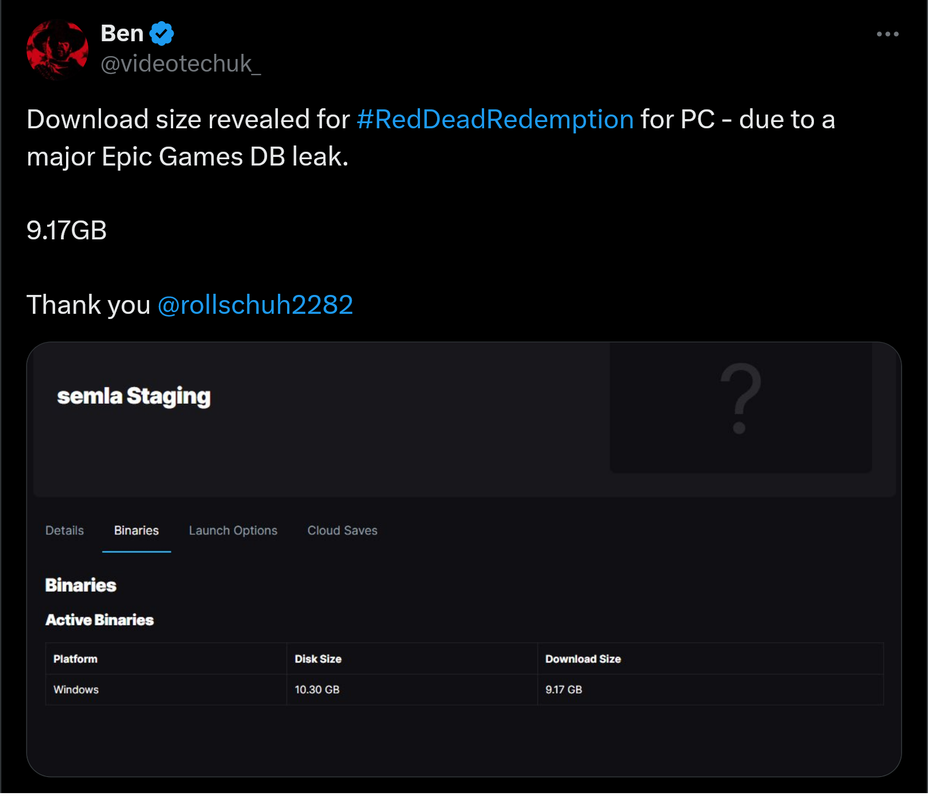Click the 10.30 GB disk size cell
Viewport: 935px width, 800px height.
coord(317,689)
